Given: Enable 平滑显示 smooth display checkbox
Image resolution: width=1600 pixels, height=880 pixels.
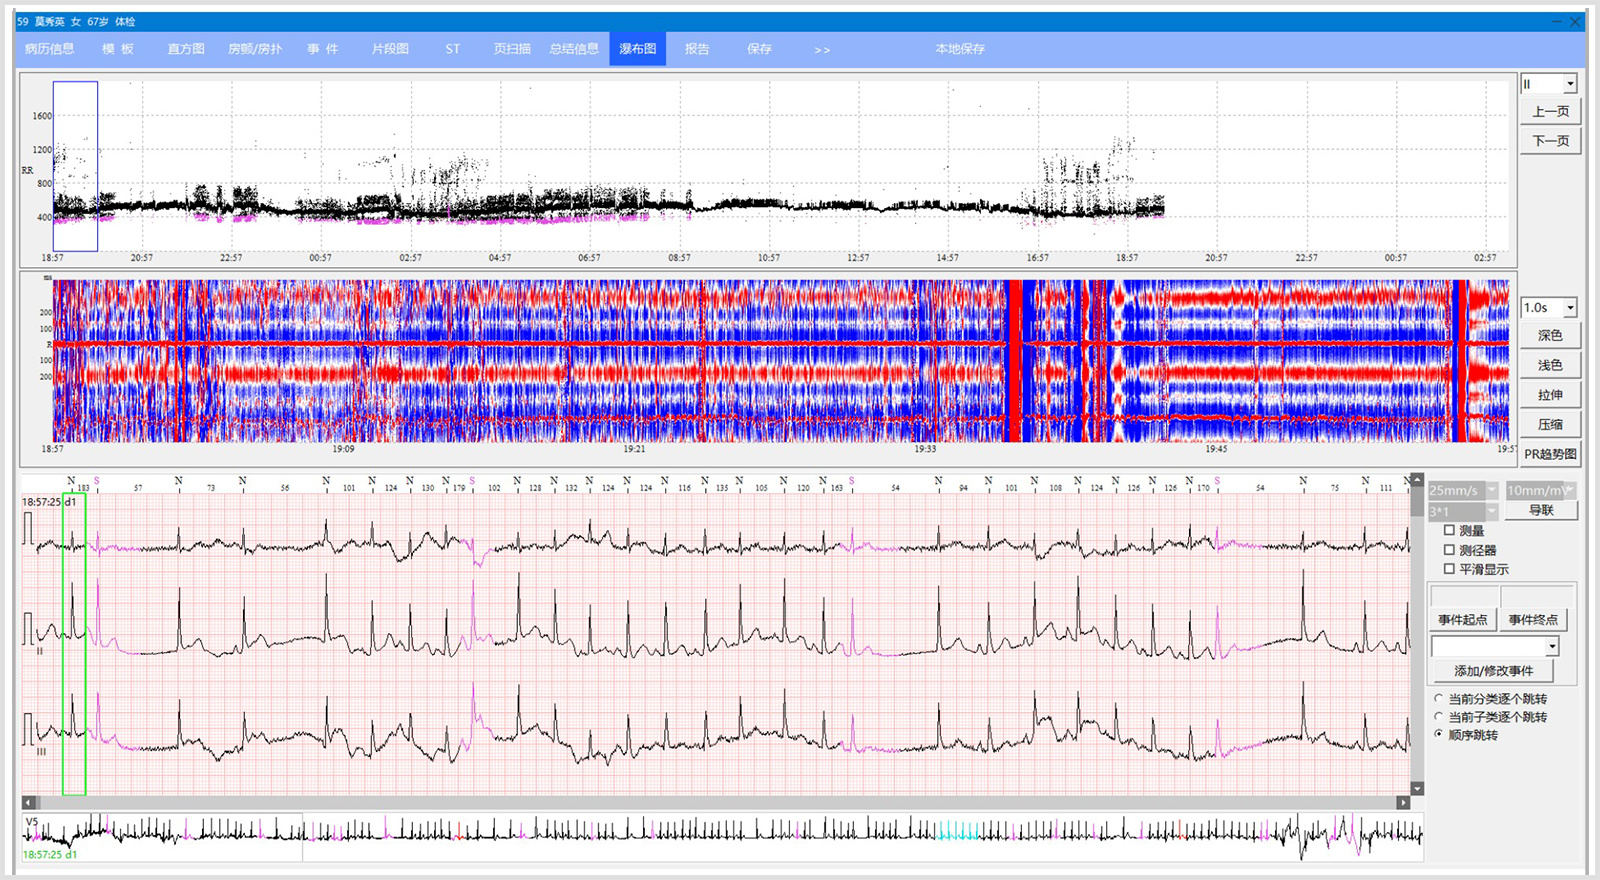Looking at the screenshot, I should click(1449, 569).
